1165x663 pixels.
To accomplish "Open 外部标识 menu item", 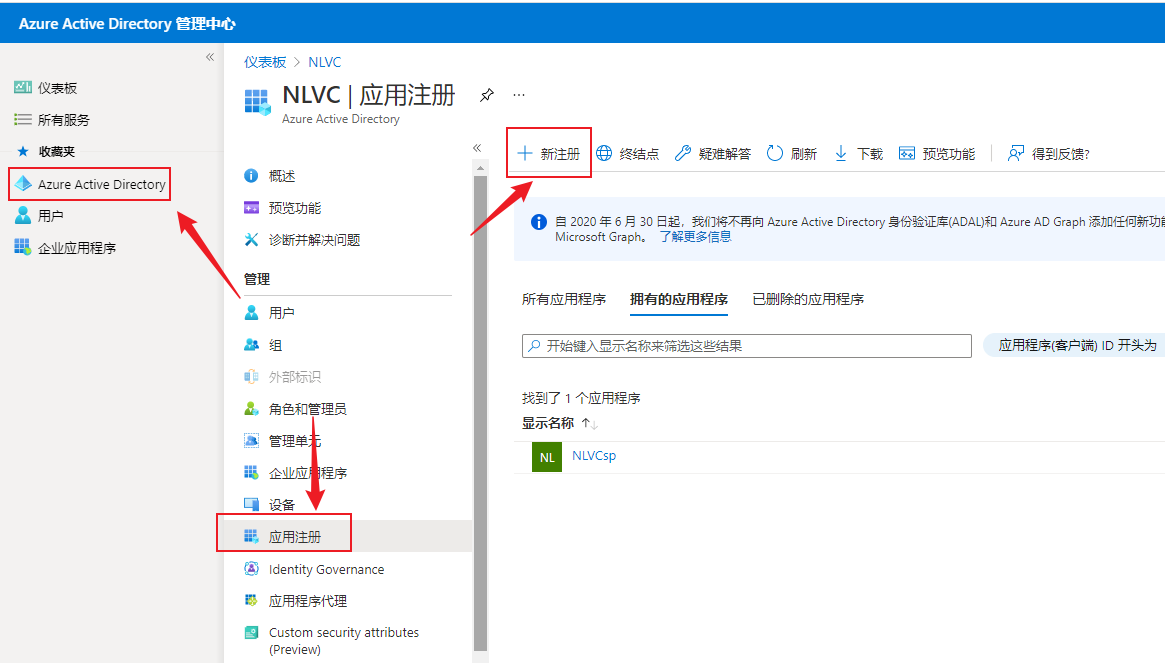I will point(282,377).
